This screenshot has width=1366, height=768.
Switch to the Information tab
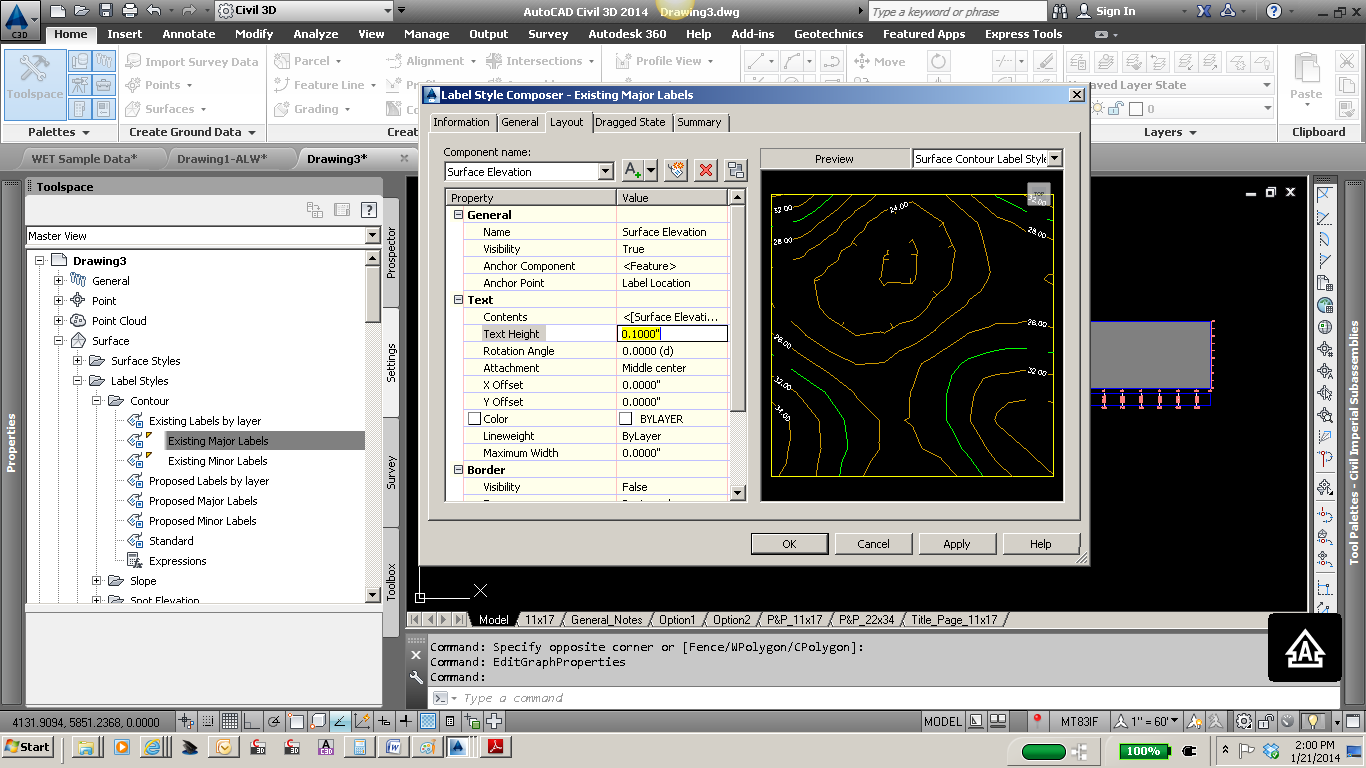coord(461,122)
